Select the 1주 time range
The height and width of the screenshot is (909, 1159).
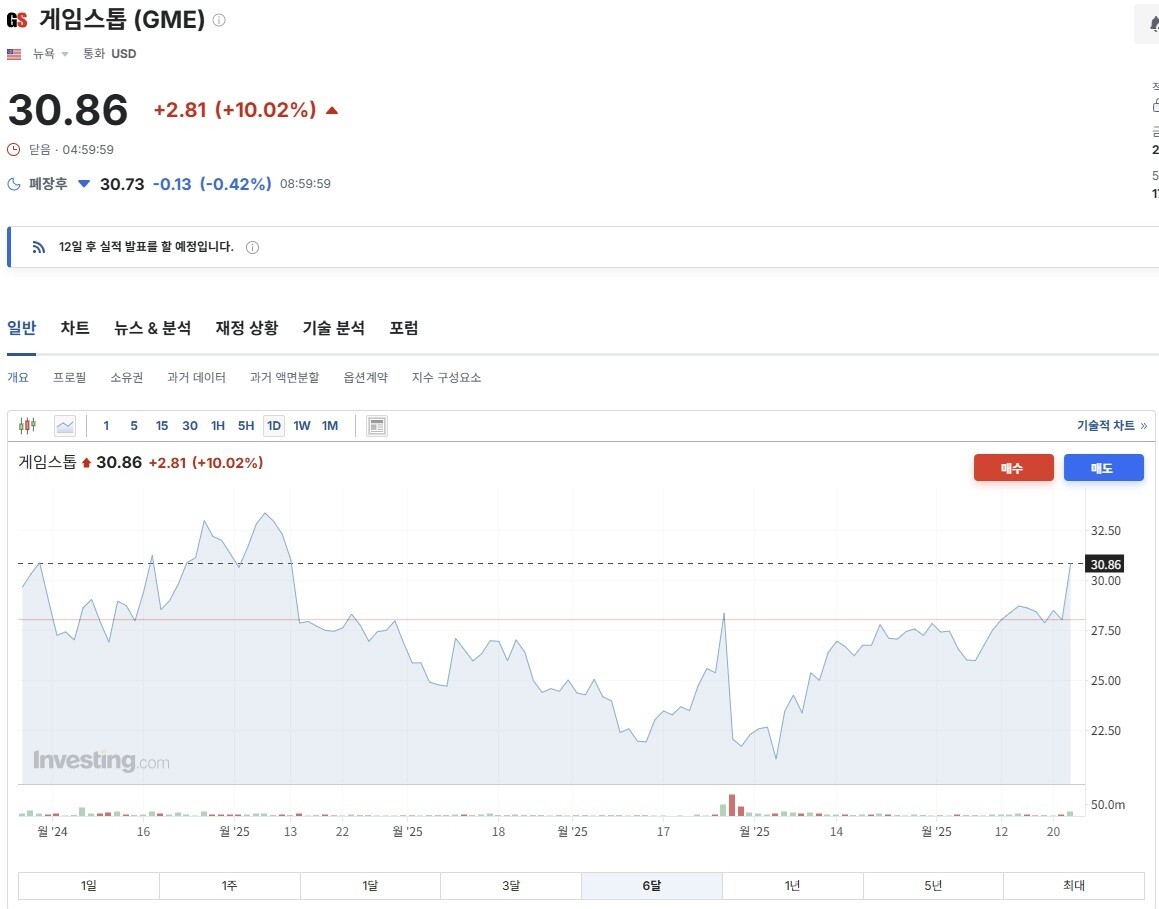click(229, 885)
